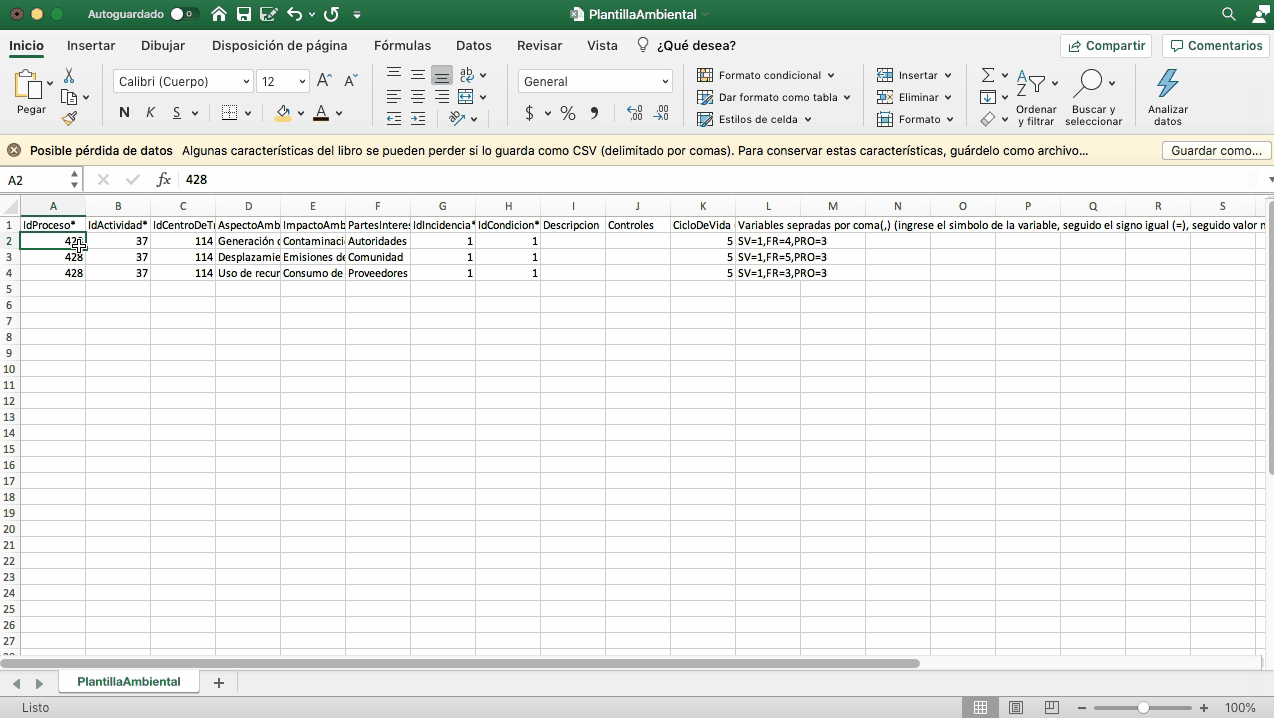The image size is (1274, 718).
Task: Select the PlantillaAmbiental sheet tab
Action: pyautogui.click(x=129, y=682)
